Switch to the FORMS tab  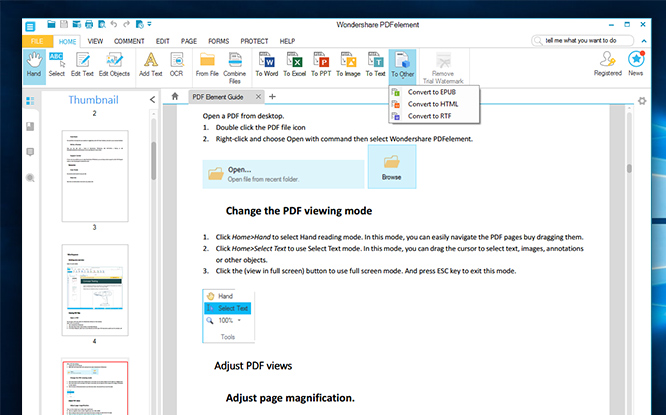click(218, 41)
